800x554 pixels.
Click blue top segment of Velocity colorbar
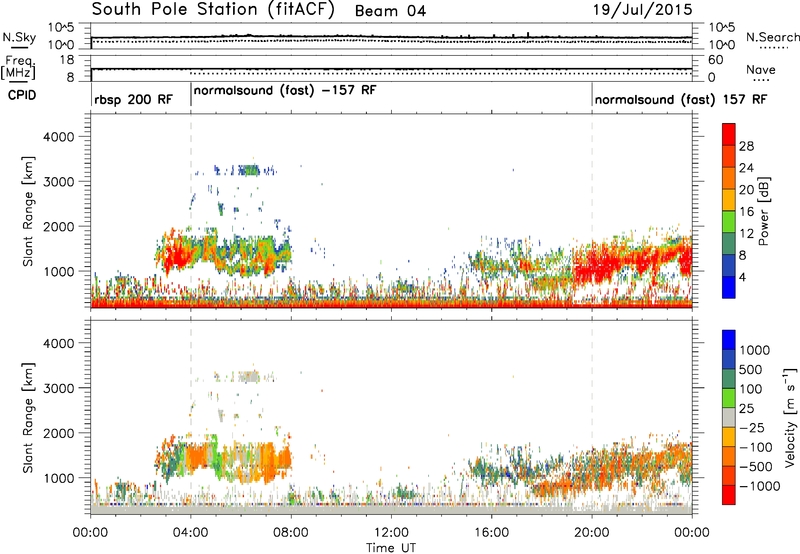tap(729, 340)
